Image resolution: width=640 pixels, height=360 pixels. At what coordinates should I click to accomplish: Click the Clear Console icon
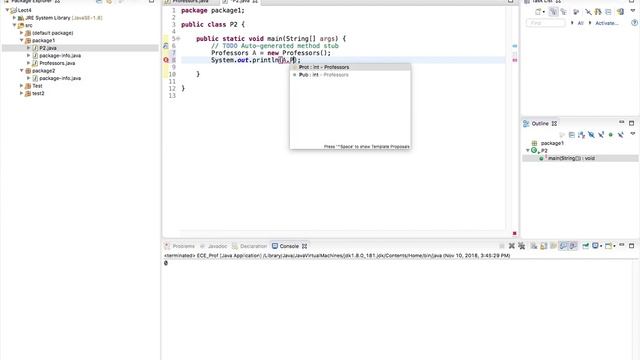pyautogui.click(x=534, y=246)
